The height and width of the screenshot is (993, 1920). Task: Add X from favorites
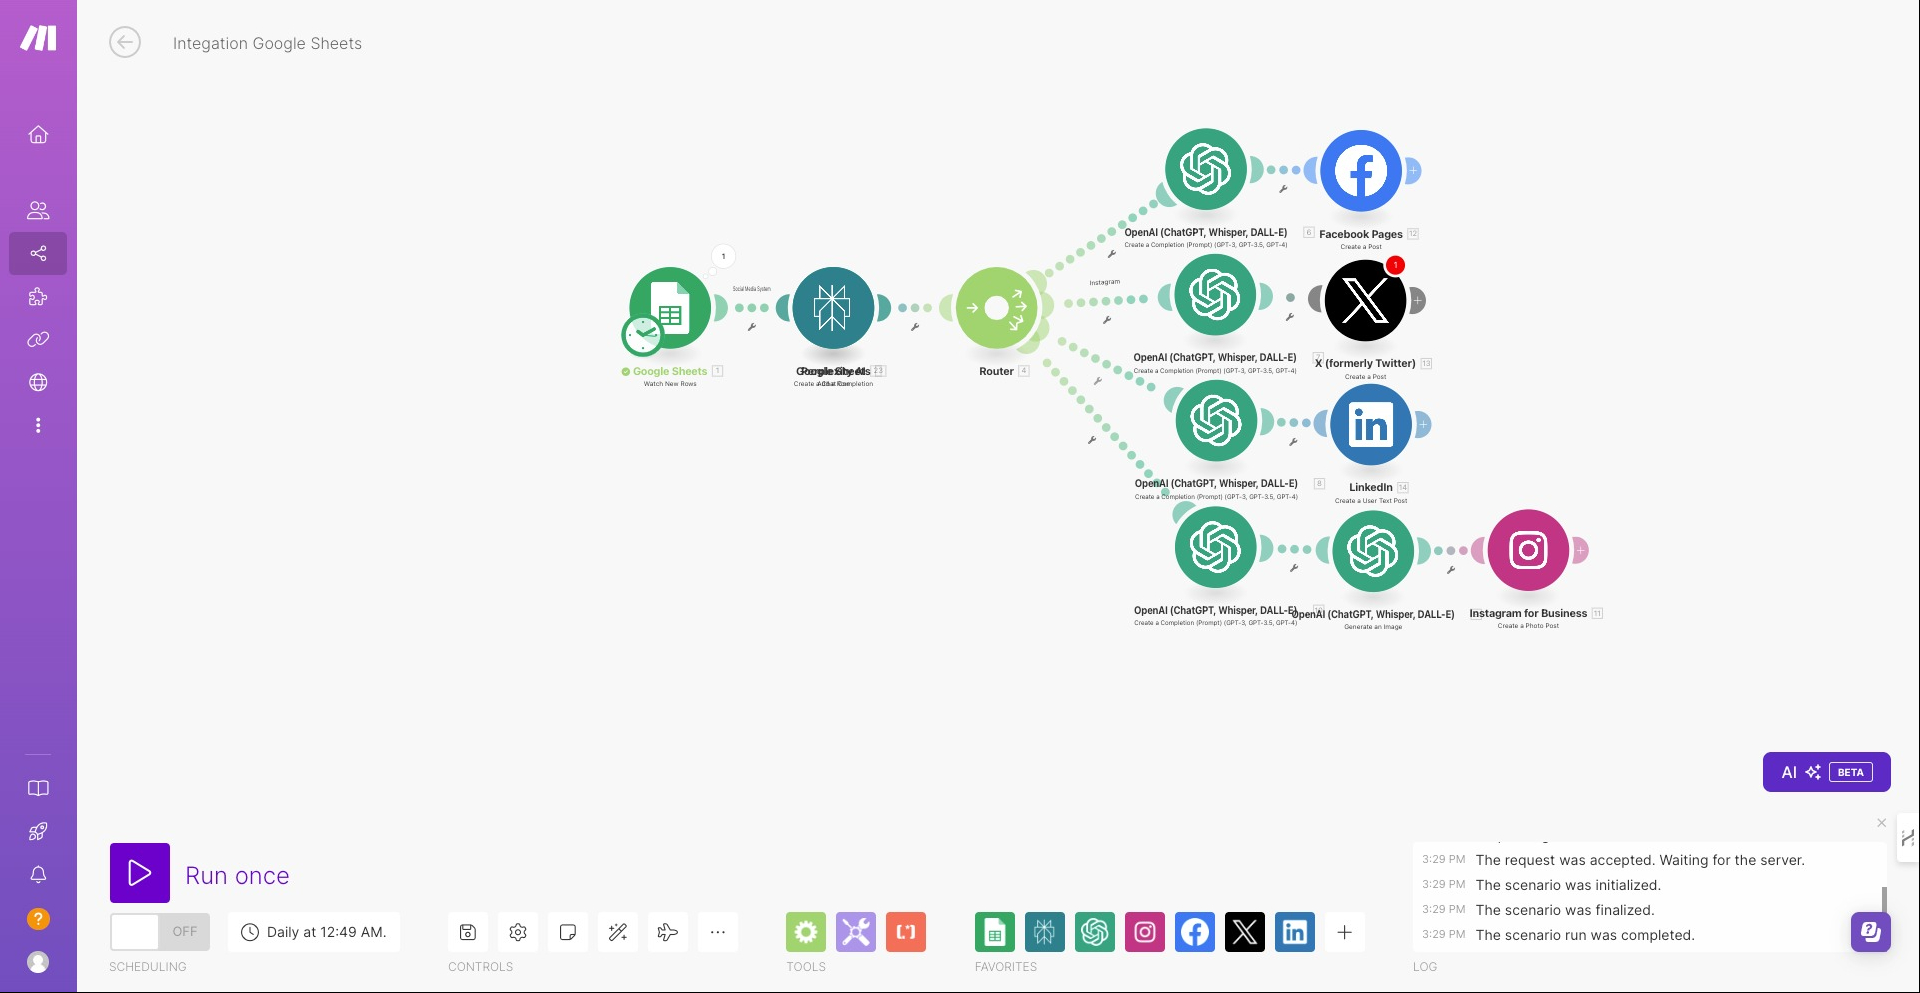[x=1245, y=932]
